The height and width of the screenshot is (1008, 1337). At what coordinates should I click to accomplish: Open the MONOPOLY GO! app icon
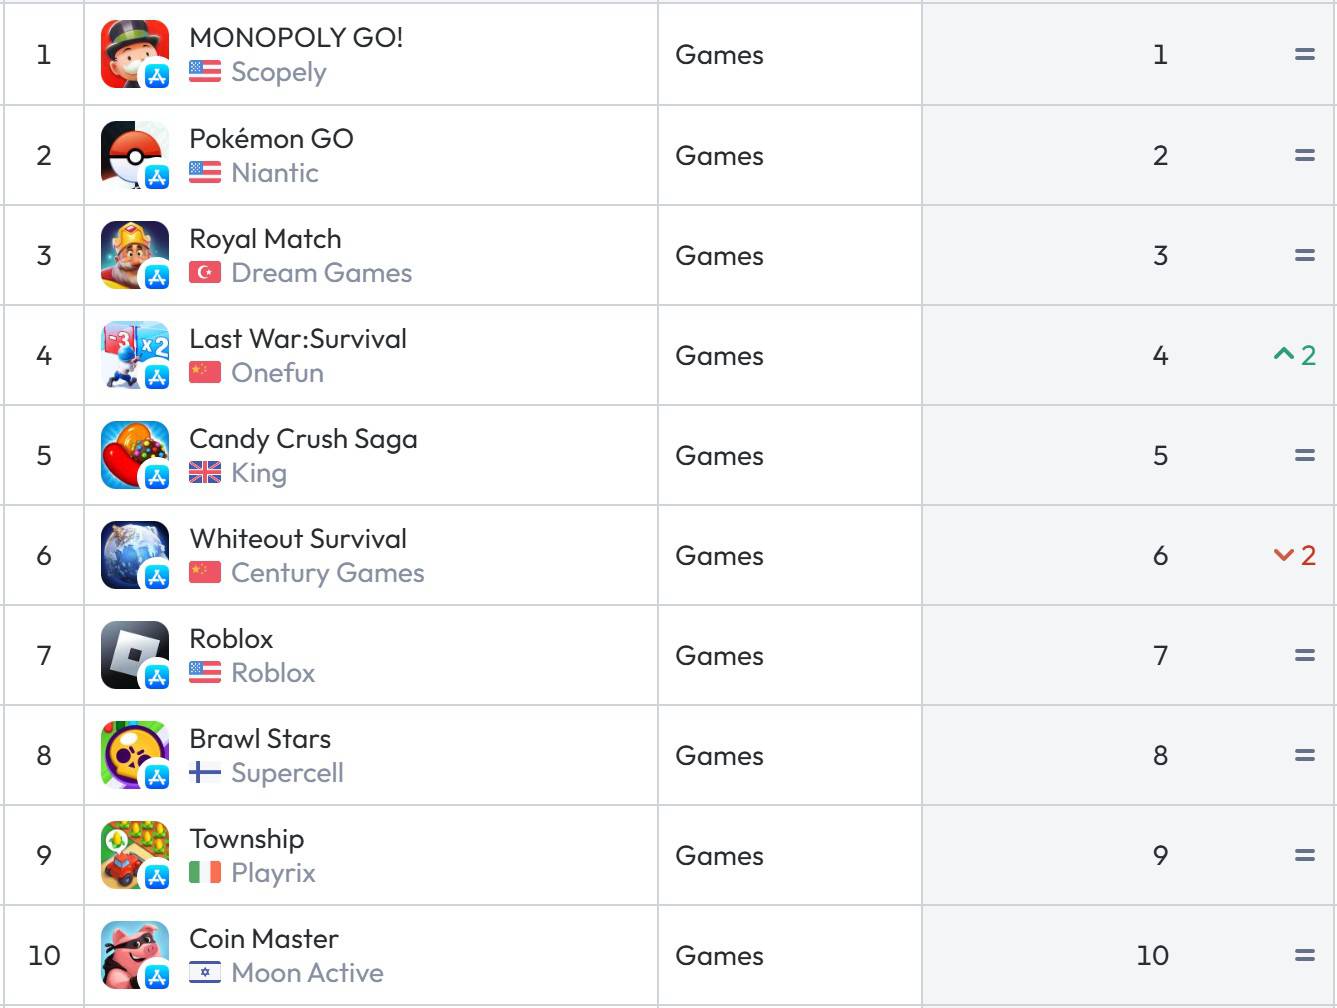point(135,55)
